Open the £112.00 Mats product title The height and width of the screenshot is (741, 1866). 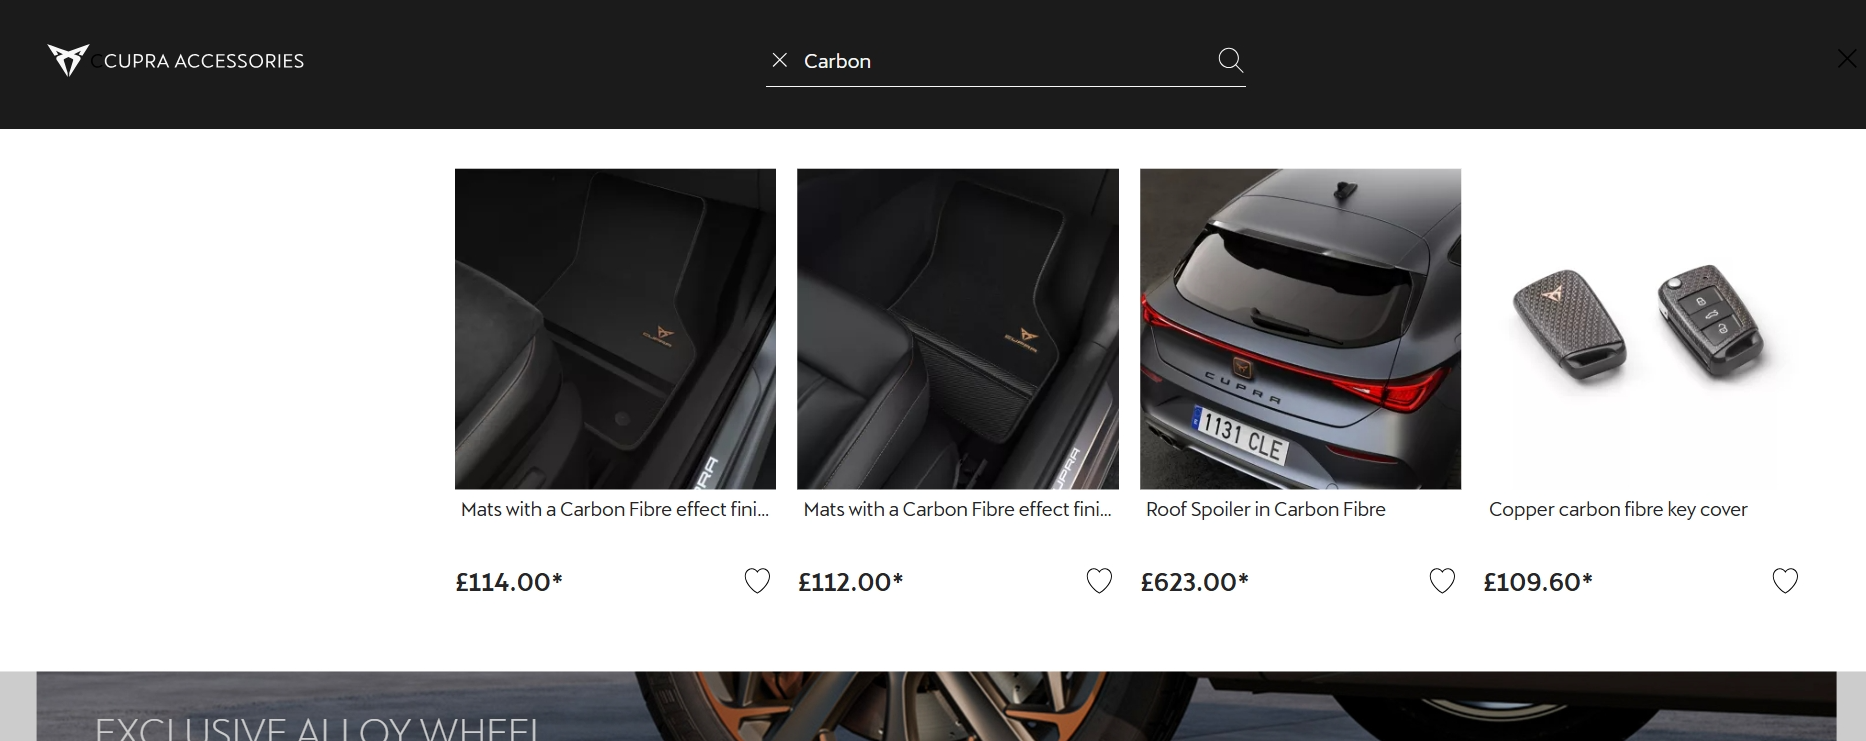click(957, 509)
